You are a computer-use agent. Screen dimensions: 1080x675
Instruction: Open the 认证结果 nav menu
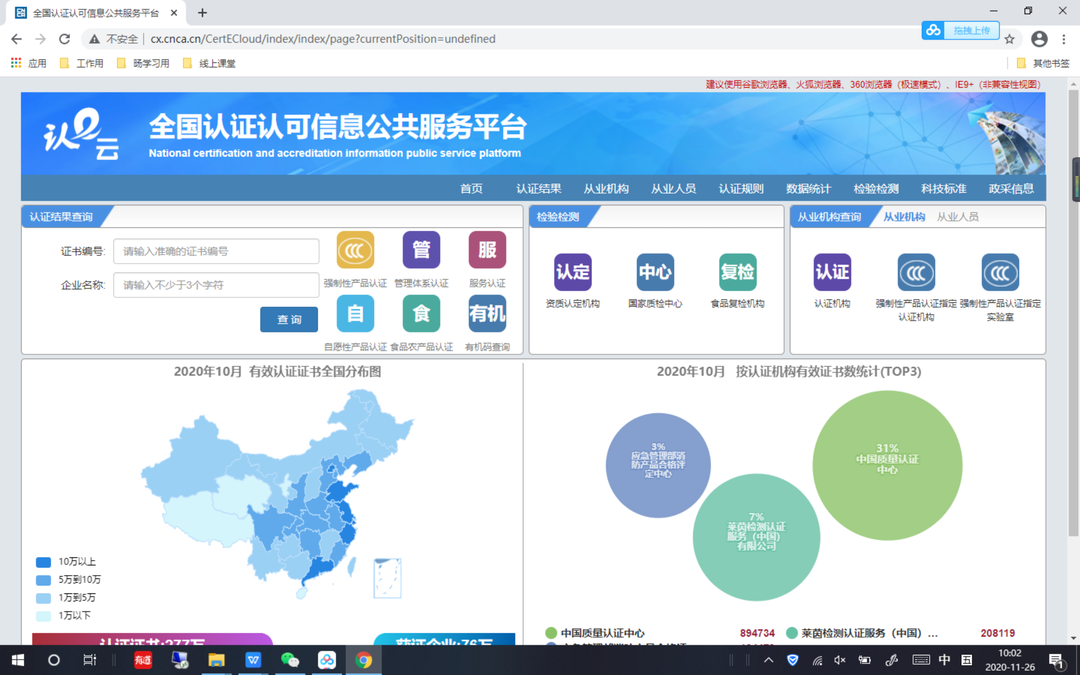click(x=539, y=189)
